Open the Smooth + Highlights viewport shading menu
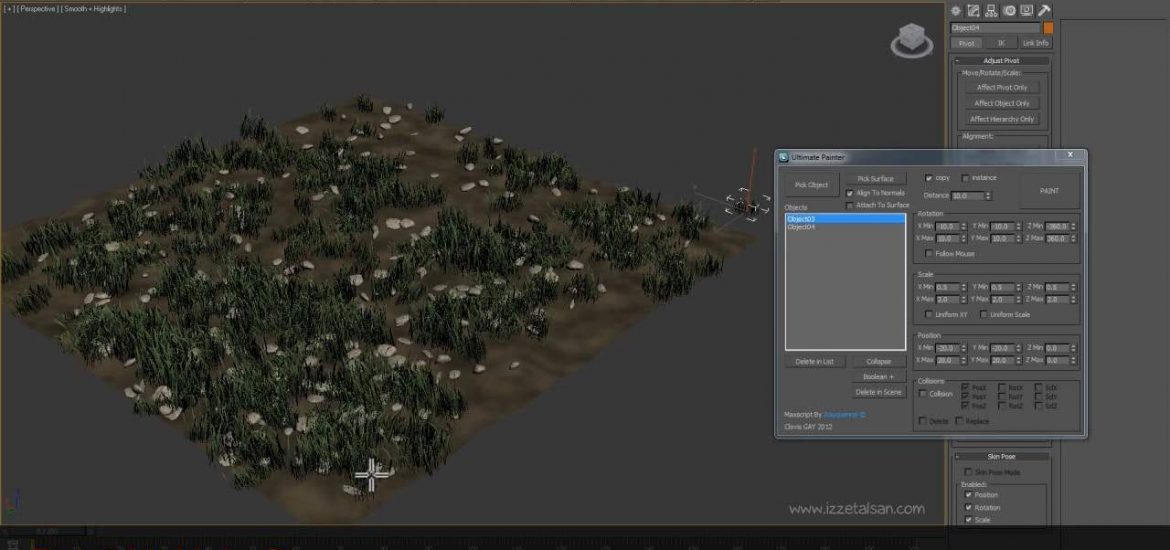1170x550 pixels. (96, 8)
